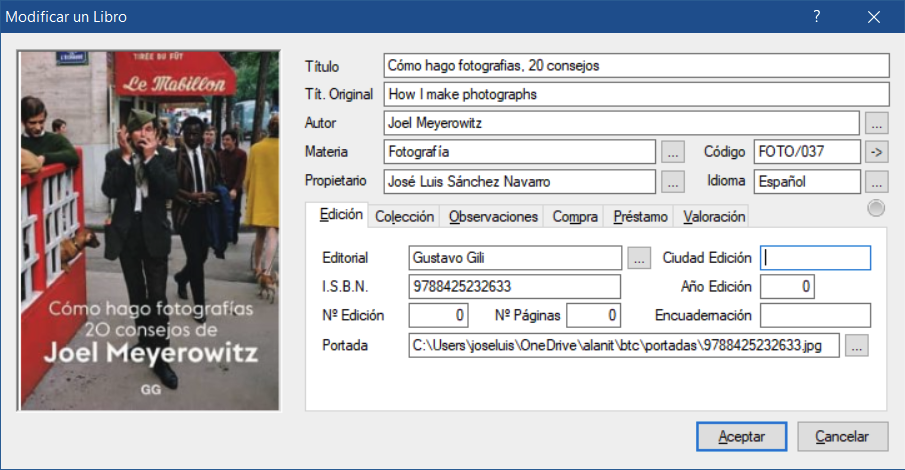The height and width of the screenshot is (470, 905).
Task: Open Propietario lookup button
Action: (672, 182)
